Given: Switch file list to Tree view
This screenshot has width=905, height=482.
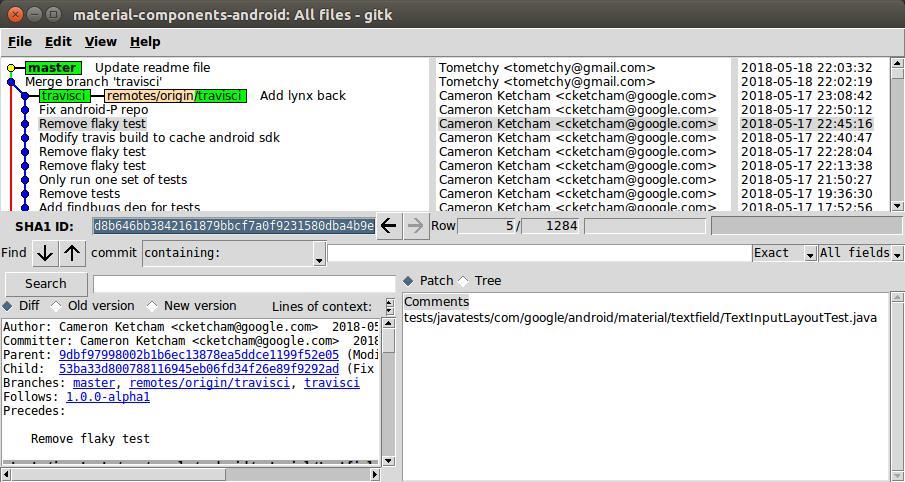Looking at the screenshot, I should pos(463,281).
